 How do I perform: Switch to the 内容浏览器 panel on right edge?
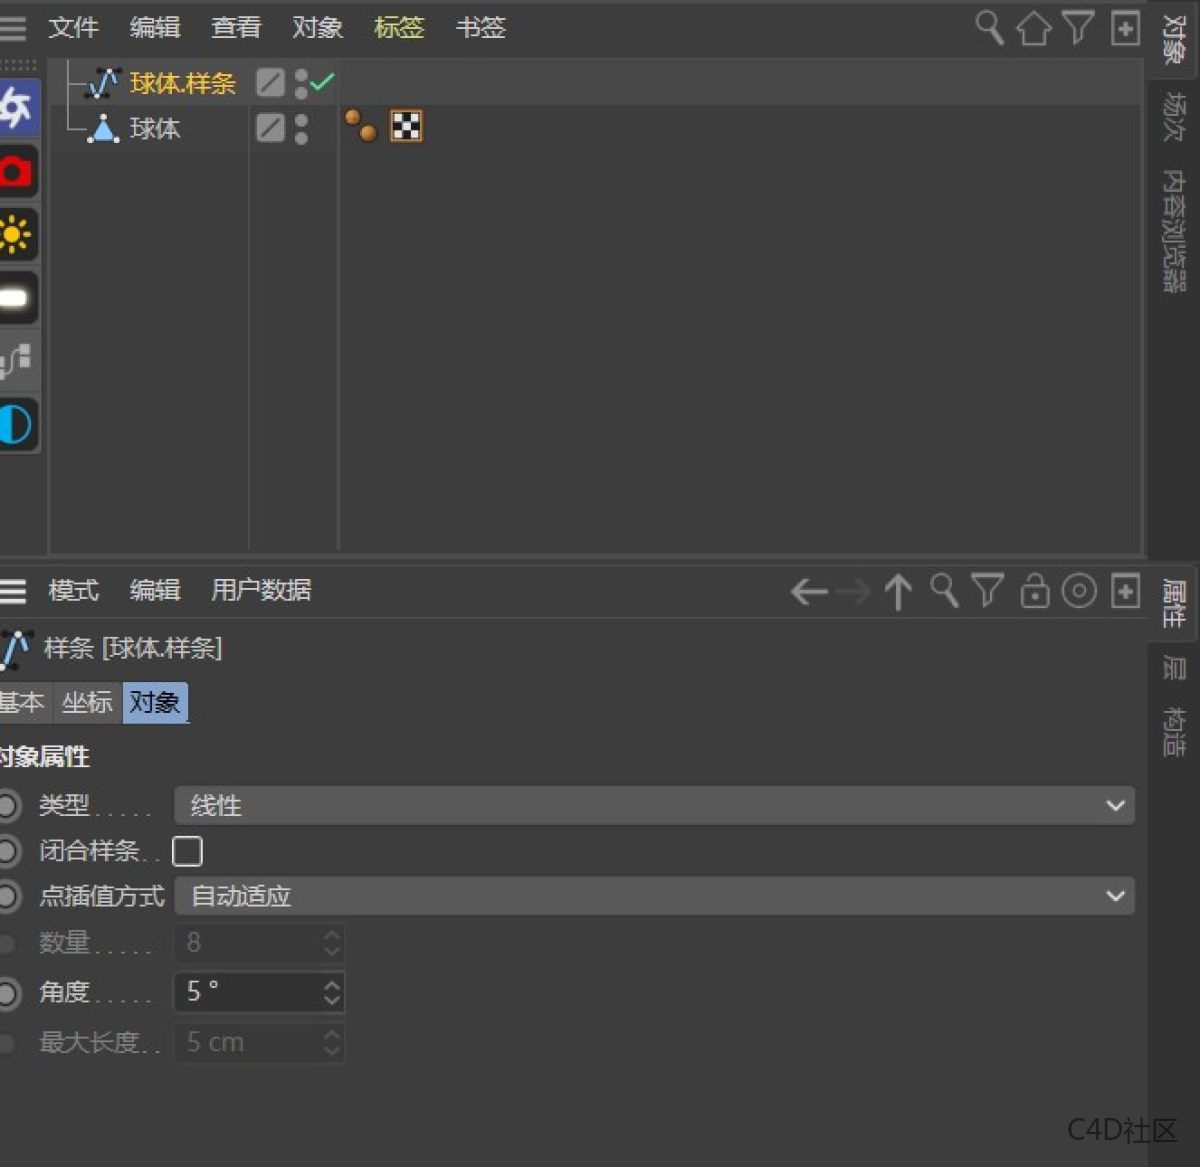click(1172, 232)
